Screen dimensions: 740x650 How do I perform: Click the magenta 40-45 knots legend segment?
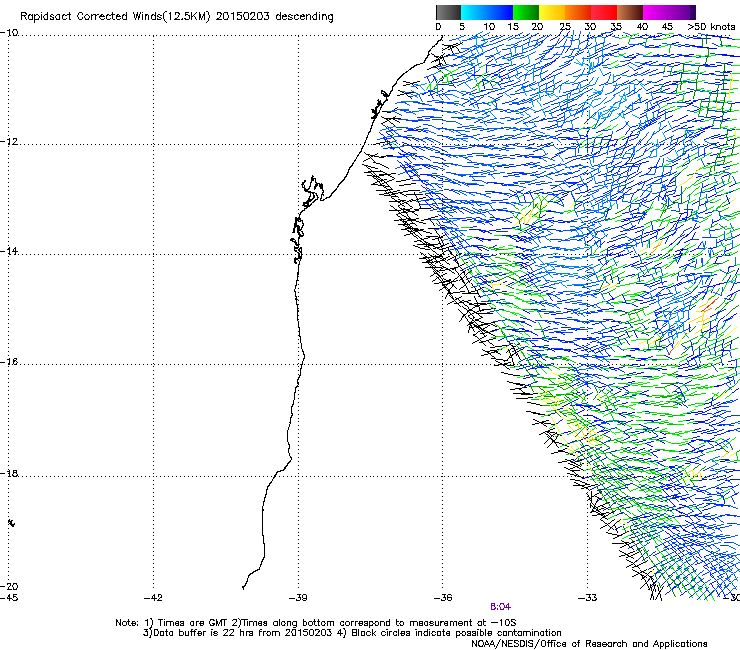656,12
